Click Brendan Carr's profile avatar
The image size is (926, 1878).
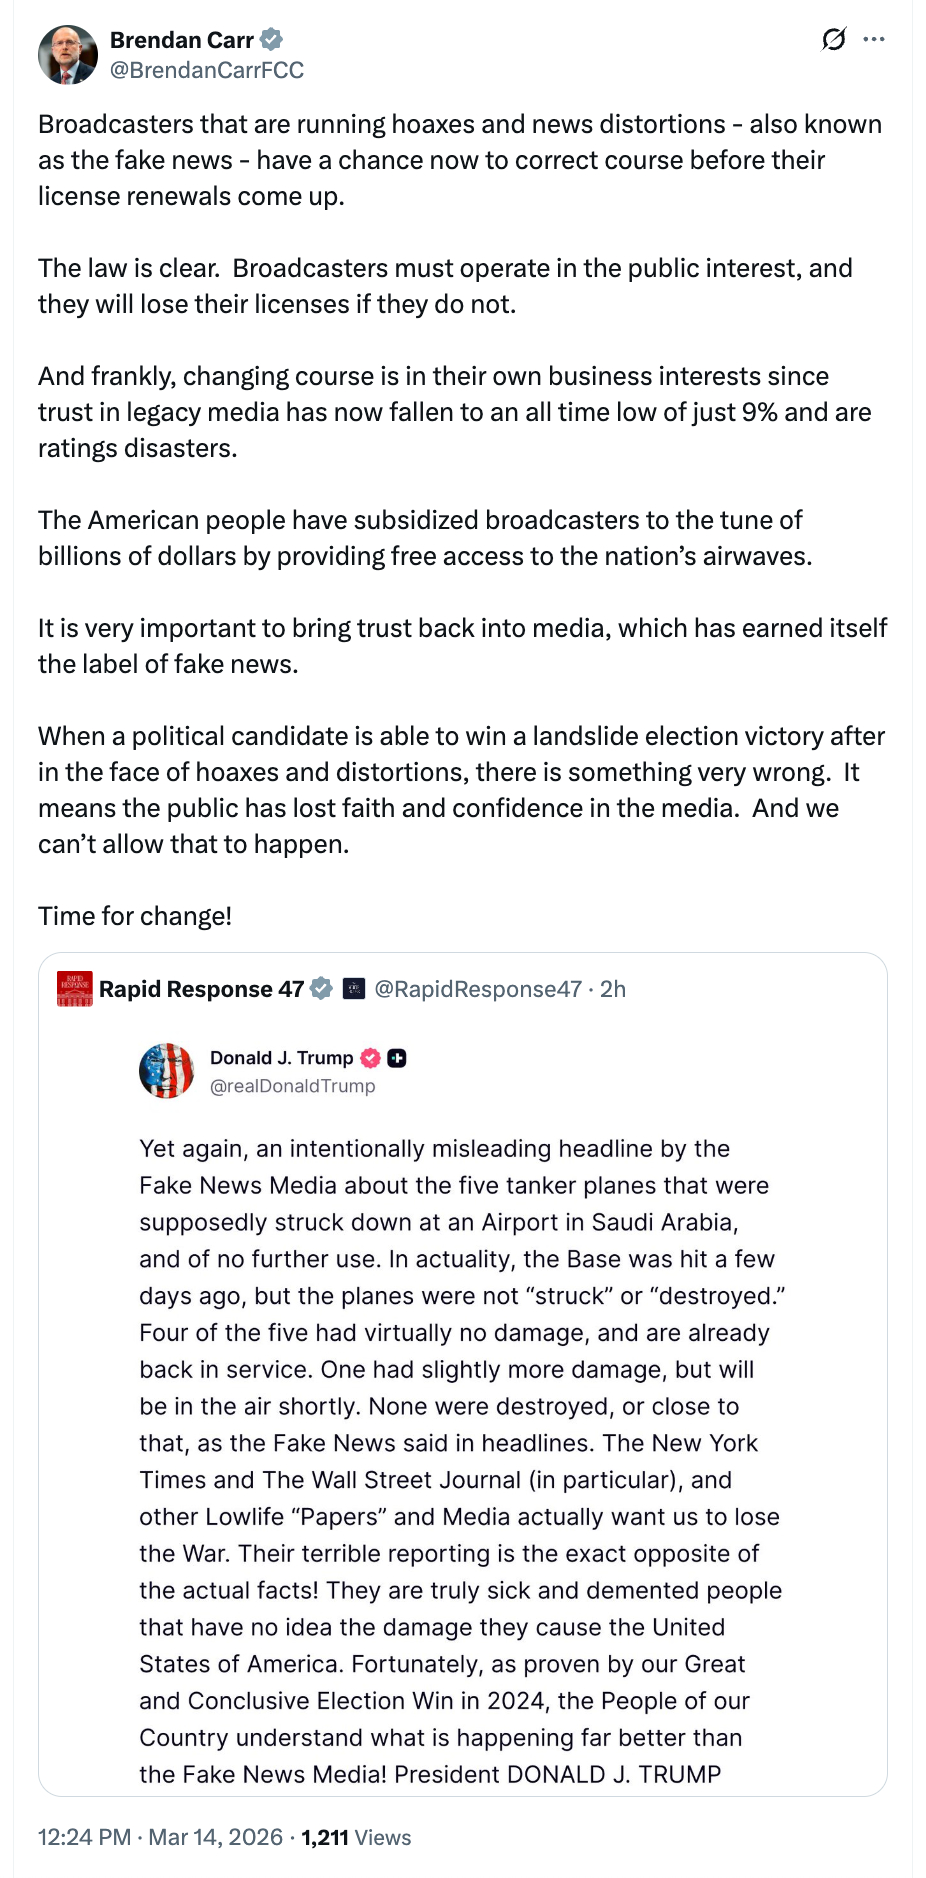pos(68,55)
